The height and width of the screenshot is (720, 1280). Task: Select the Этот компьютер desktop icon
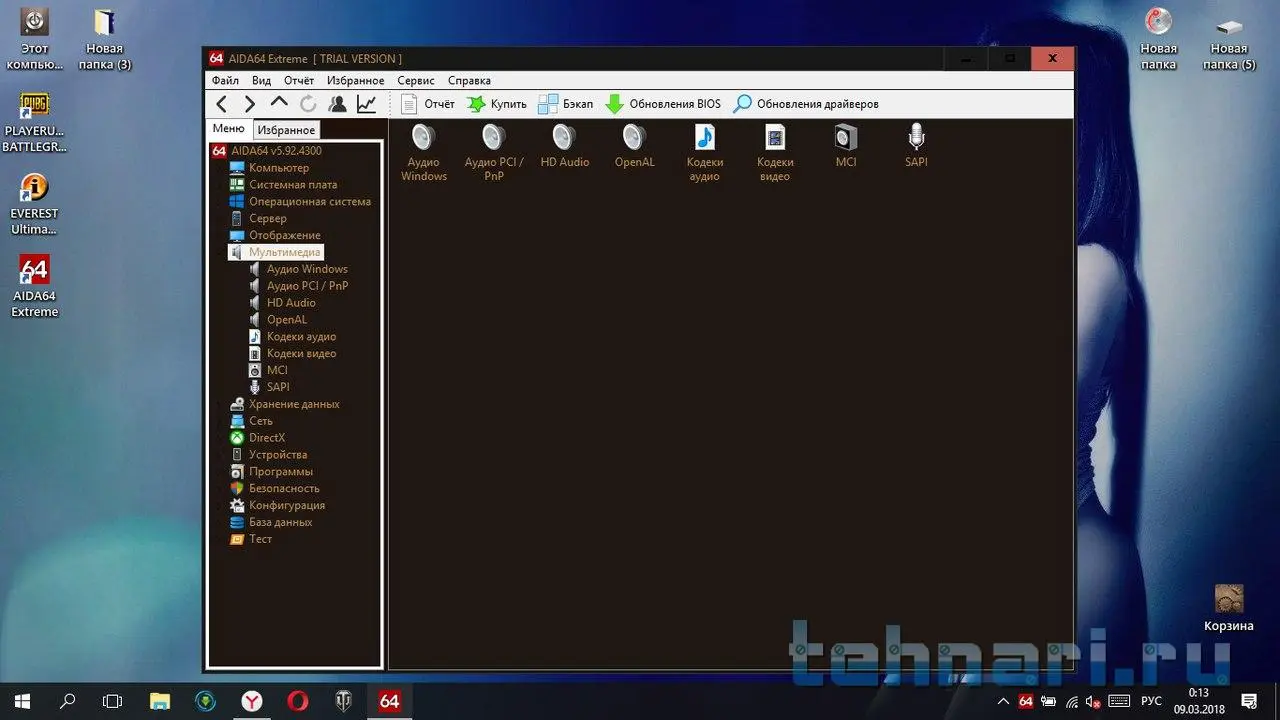pyautogui.click(x=35, y=39)
